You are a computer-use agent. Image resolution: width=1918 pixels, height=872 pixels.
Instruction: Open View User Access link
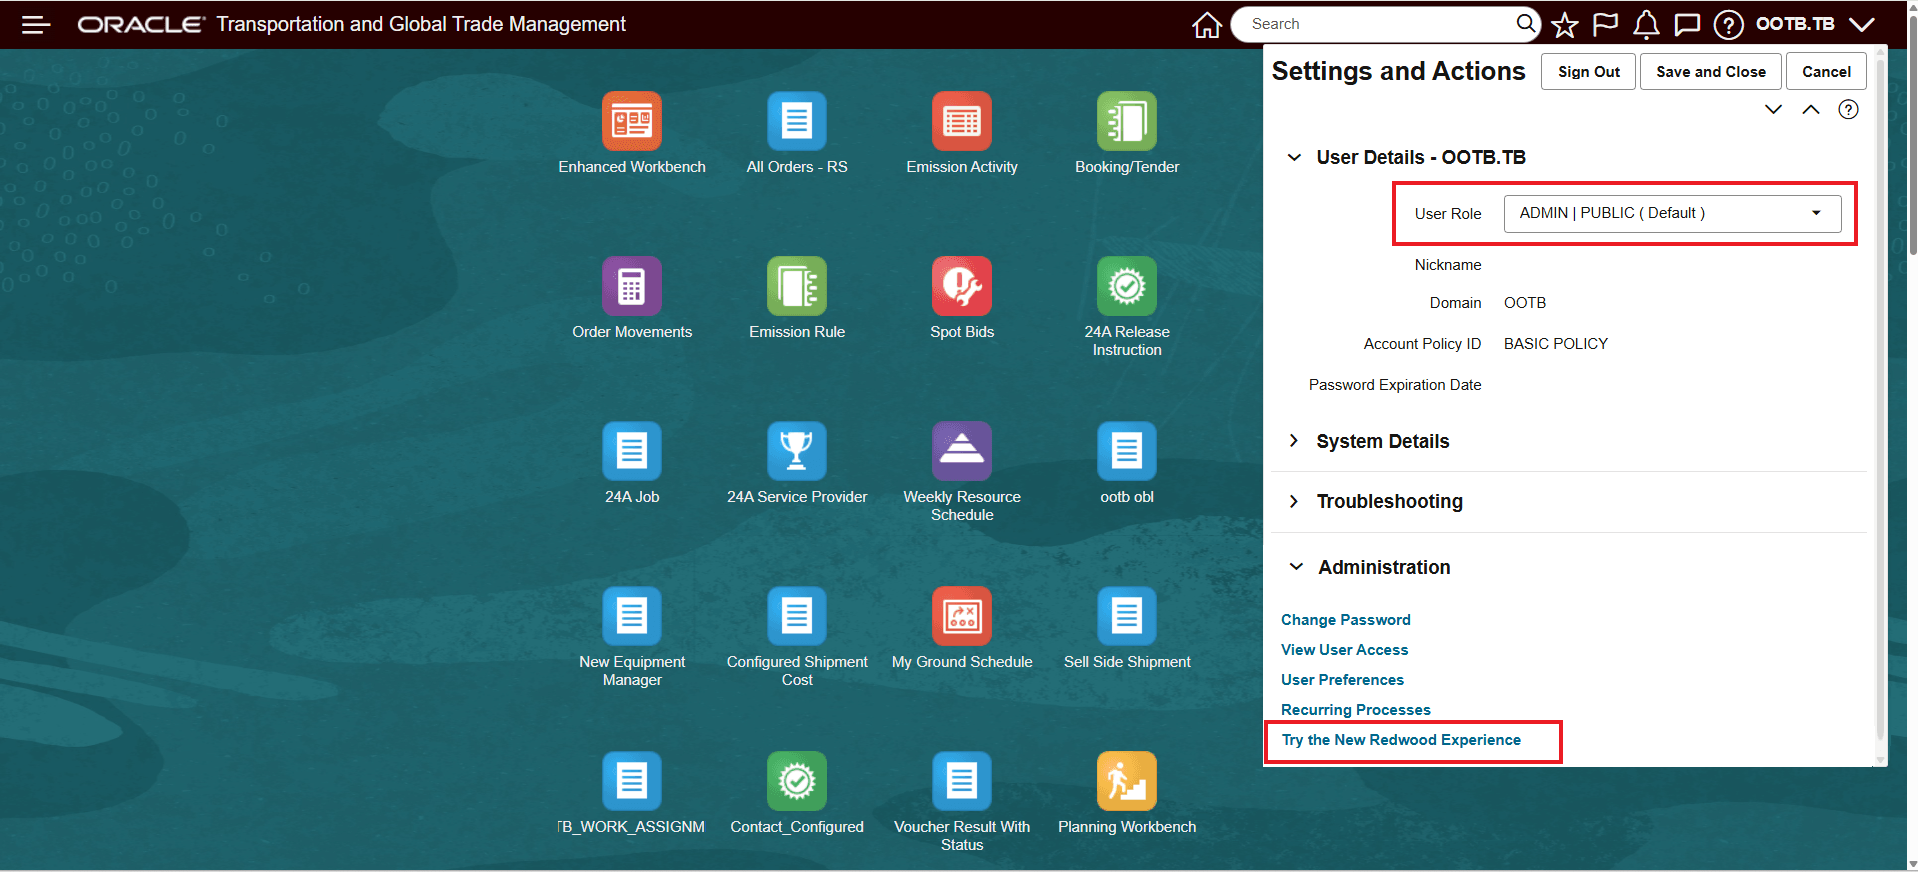point(1344,650)
